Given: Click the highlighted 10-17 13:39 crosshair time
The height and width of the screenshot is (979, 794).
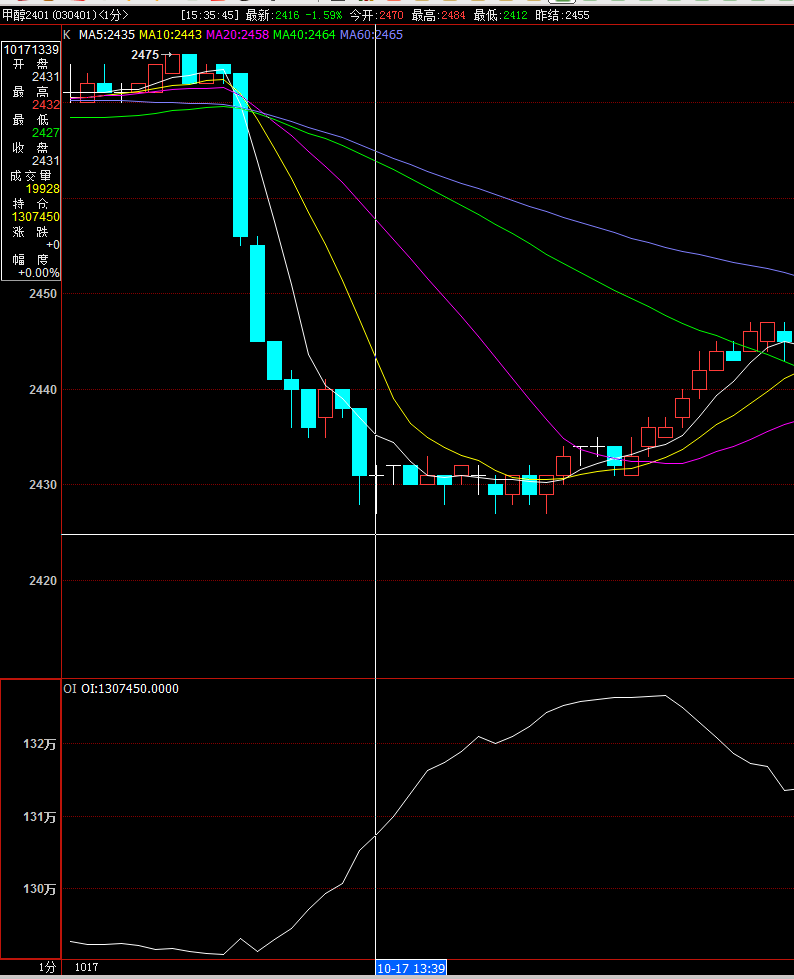Looking at the screenshot, I should pos(411,968).
